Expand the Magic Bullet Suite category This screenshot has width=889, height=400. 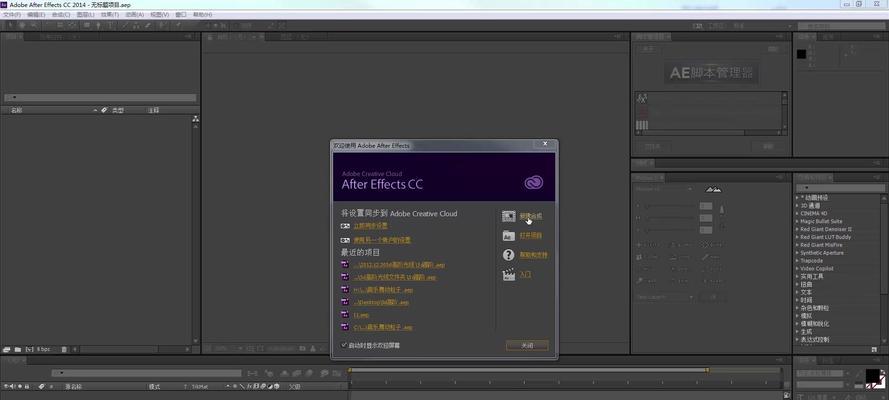pos(797,222)
